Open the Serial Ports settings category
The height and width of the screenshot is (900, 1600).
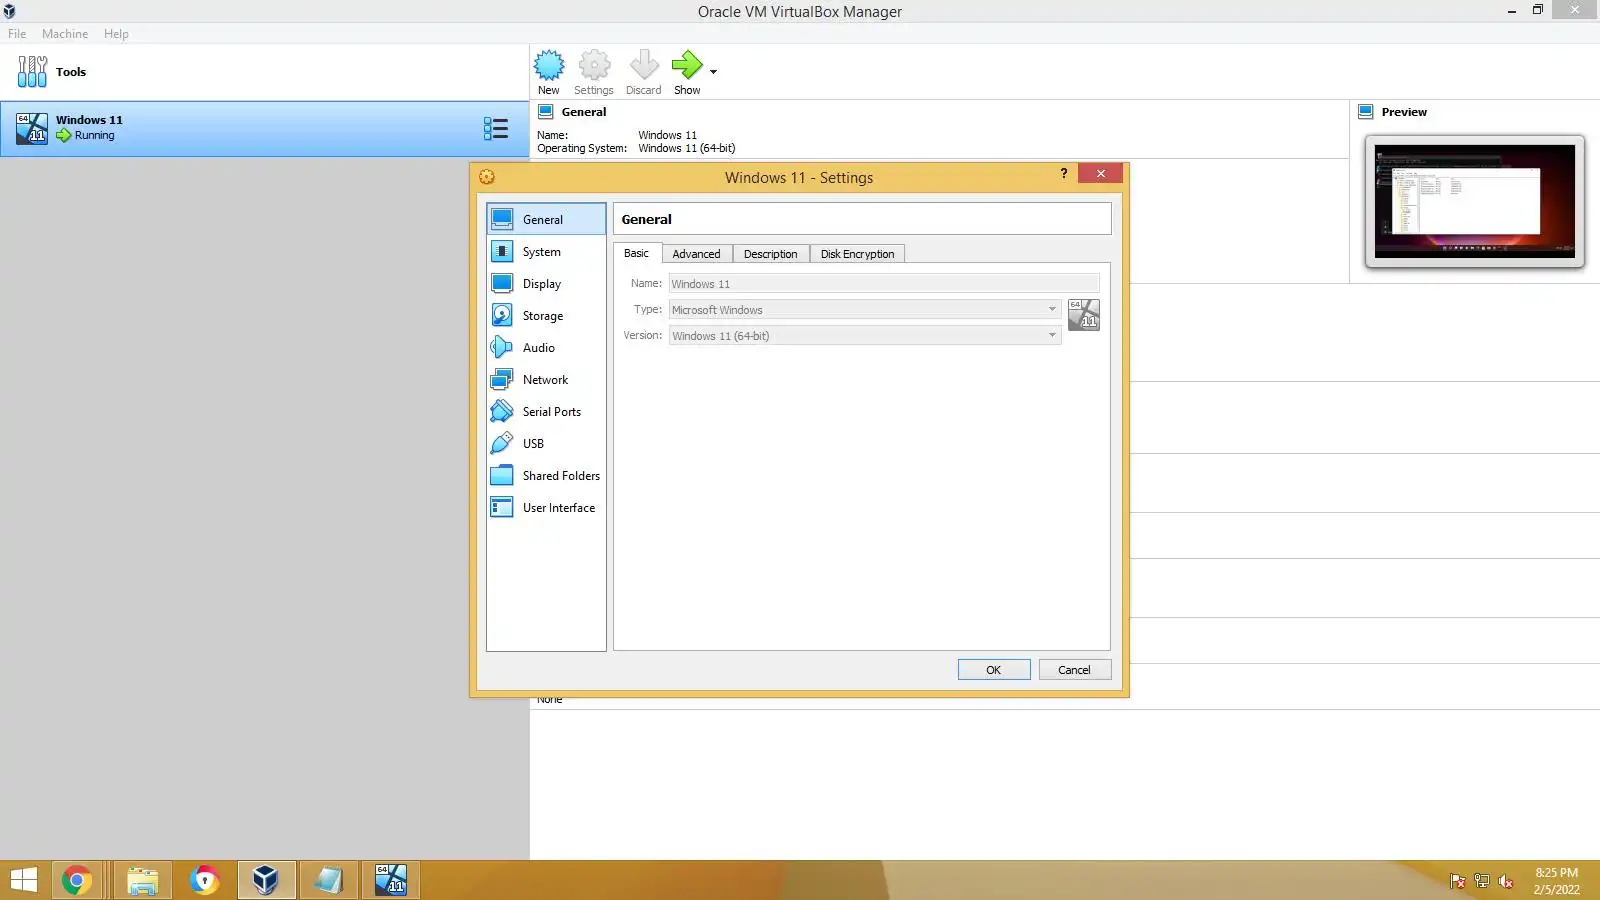click(546, 412)
